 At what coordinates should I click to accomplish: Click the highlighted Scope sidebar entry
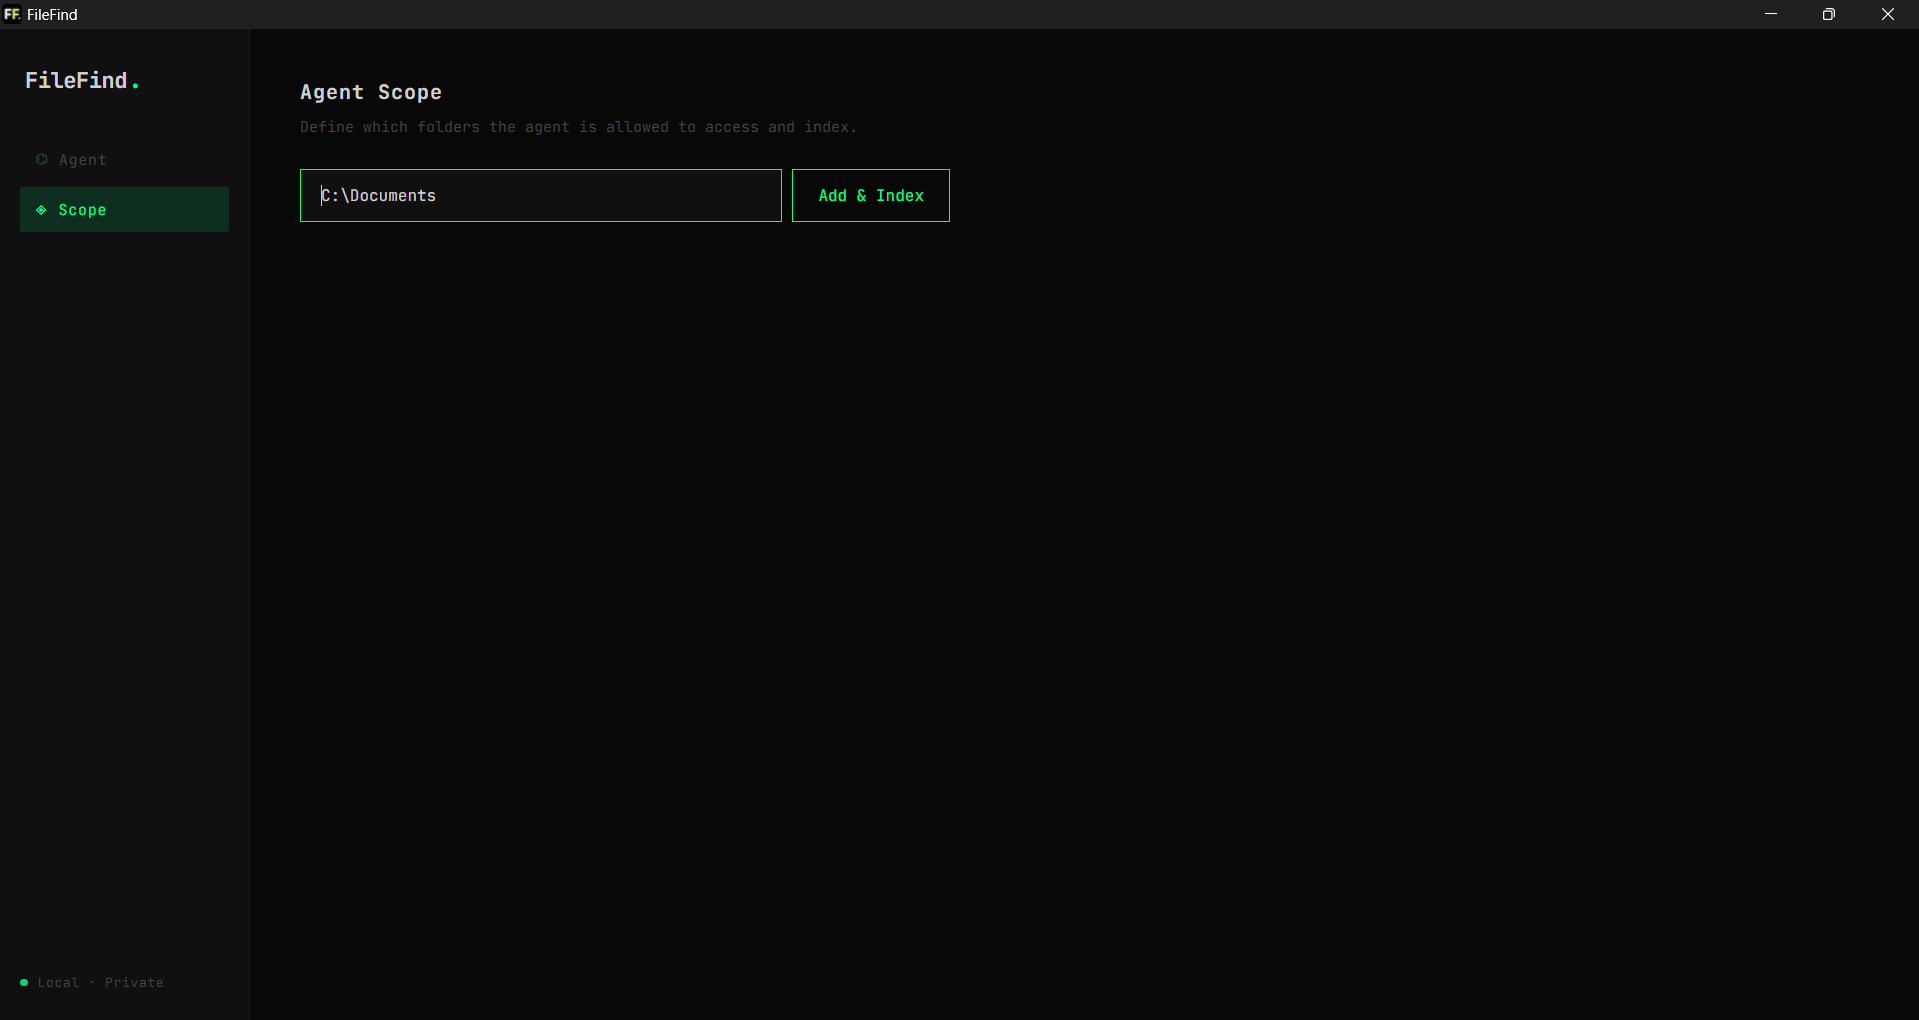(x=124, y=210)
